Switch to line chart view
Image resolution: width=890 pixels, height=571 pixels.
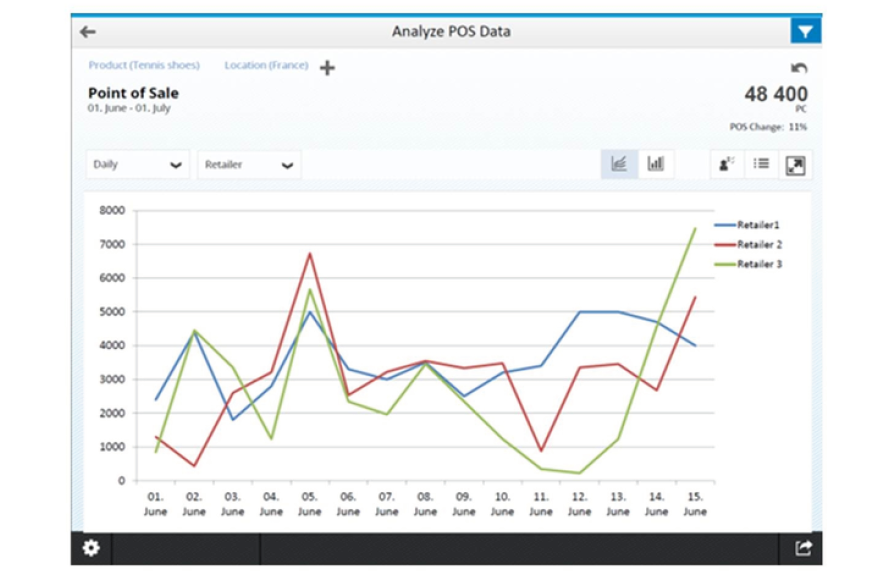[x=619, y=165]
